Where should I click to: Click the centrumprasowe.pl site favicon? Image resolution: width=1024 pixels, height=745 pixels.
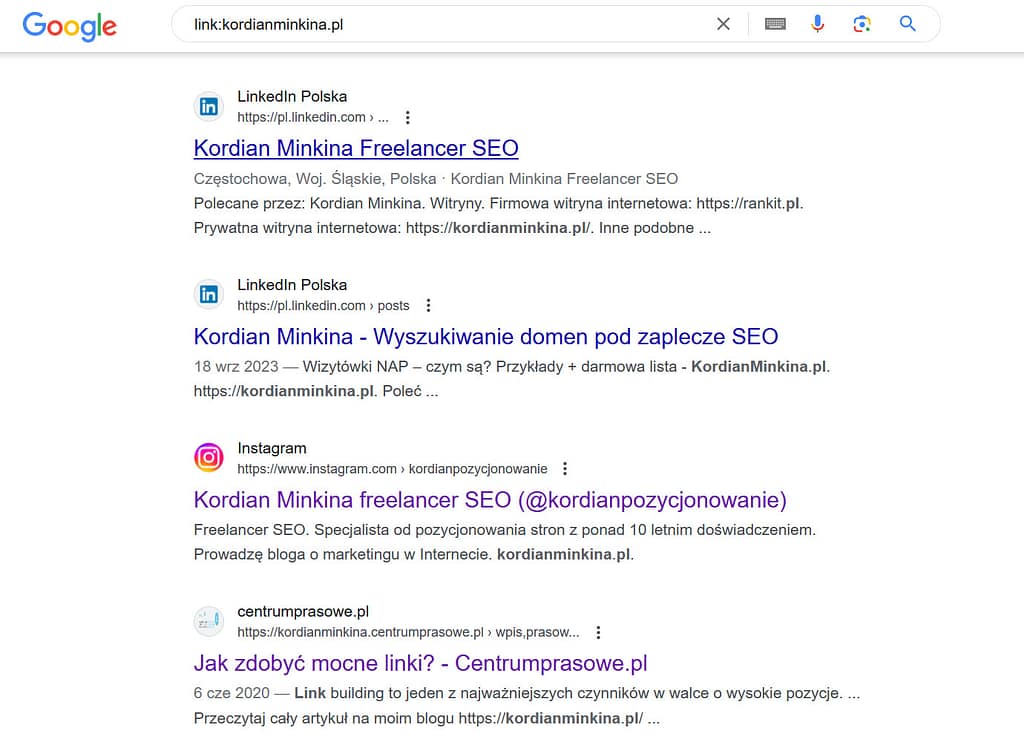(209, 621)
